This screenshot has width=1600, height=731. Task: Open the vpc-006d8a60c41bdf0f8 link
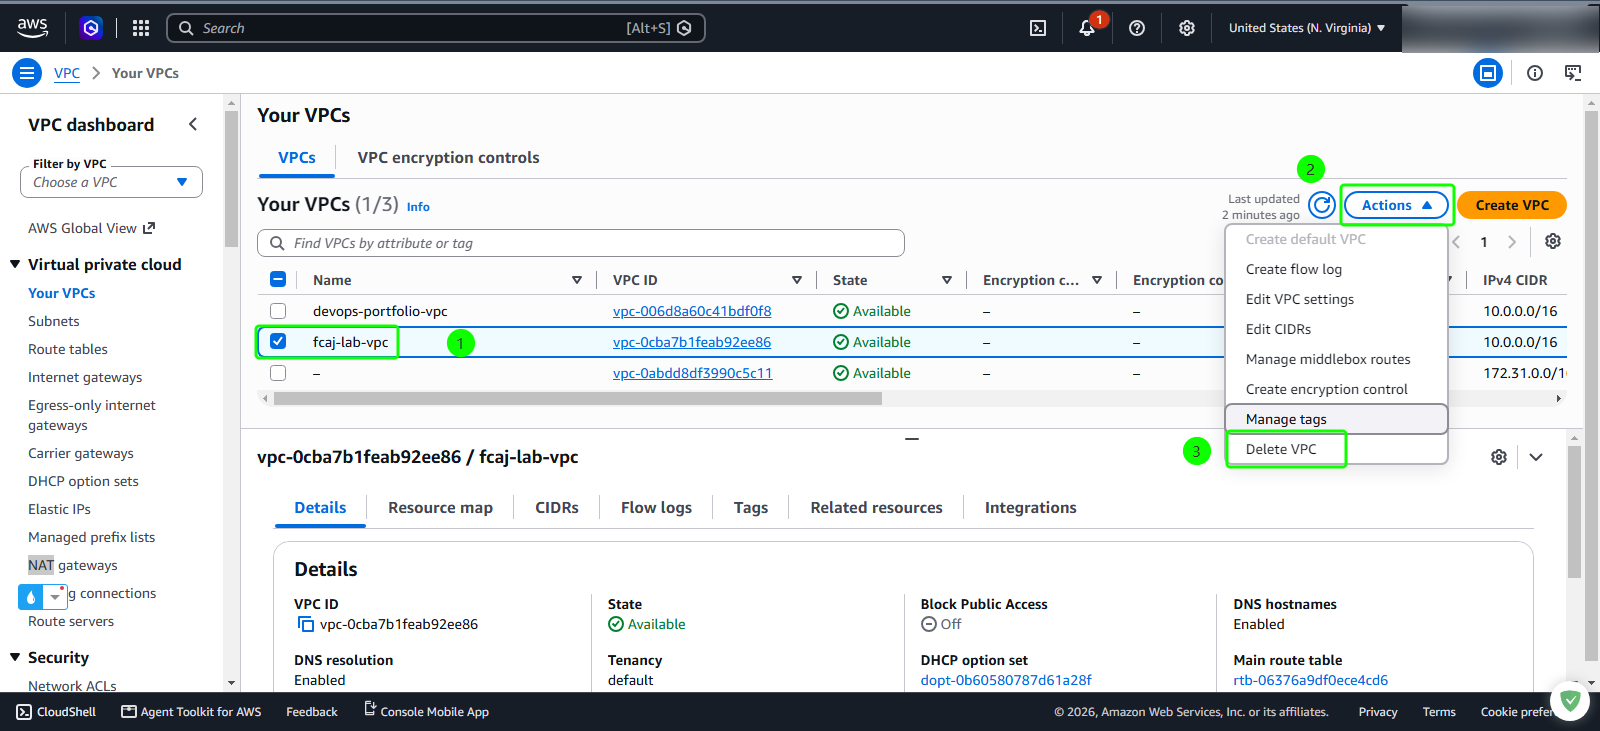click(692, 311)
